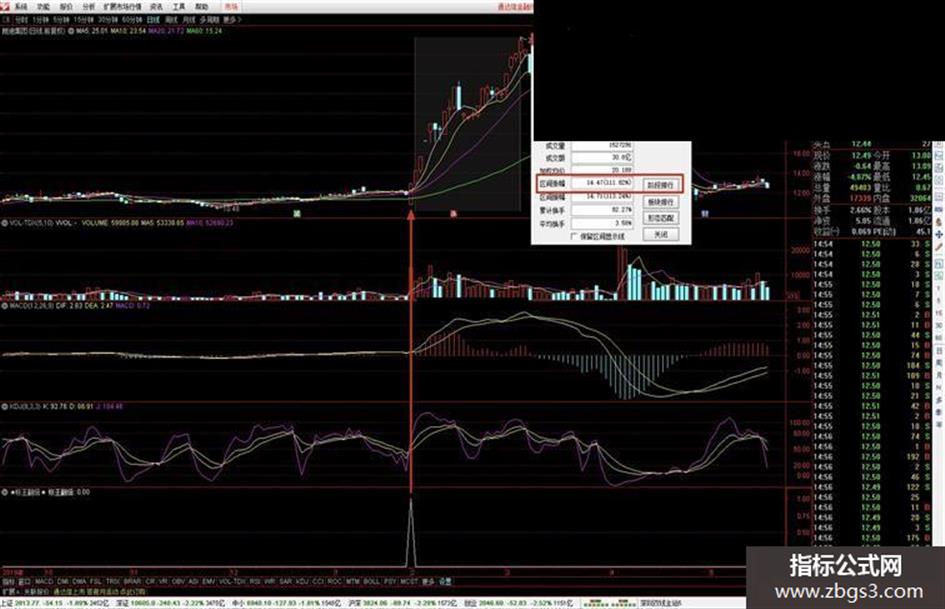This screenshot has height=609, width=945.
Task: Open the 资讯 menu
Action: coord(156,7)
